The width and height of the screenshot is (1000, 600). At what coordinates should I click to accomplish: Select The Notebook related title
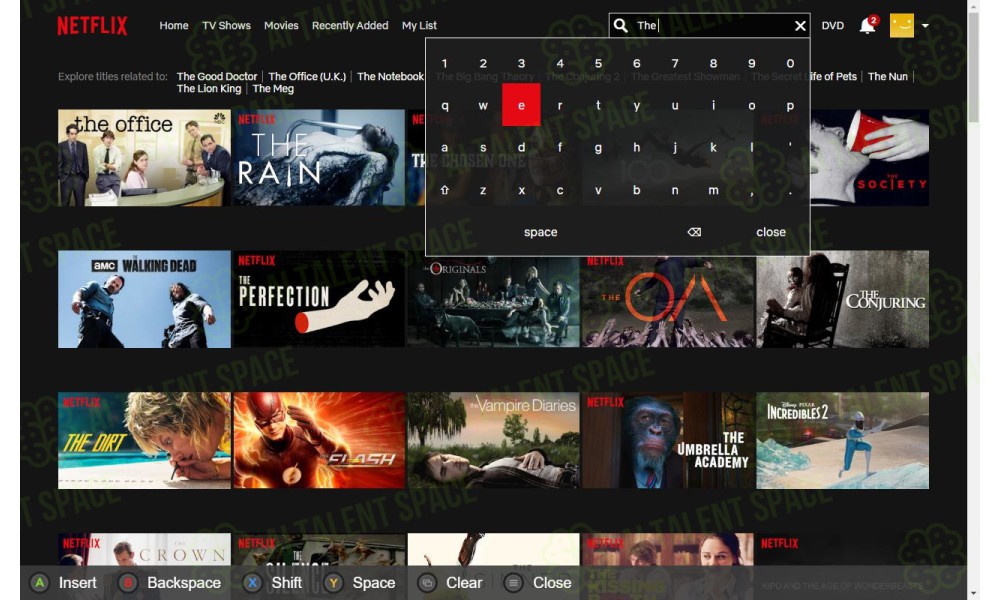tap(390, 77)
